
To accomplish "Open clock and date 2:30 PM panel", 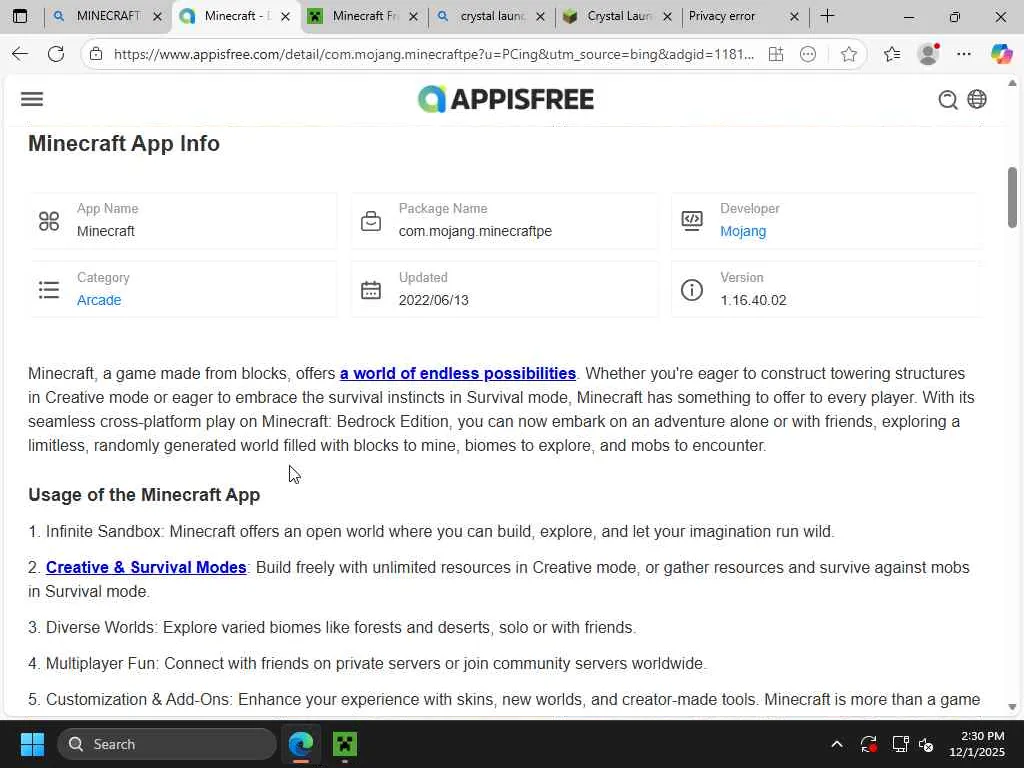I will click(977, 744).
